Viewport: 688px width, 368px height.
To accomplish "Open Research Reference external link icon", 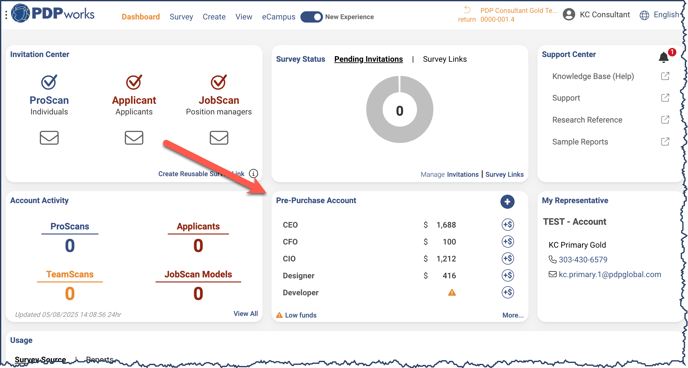I will (665, 120).
